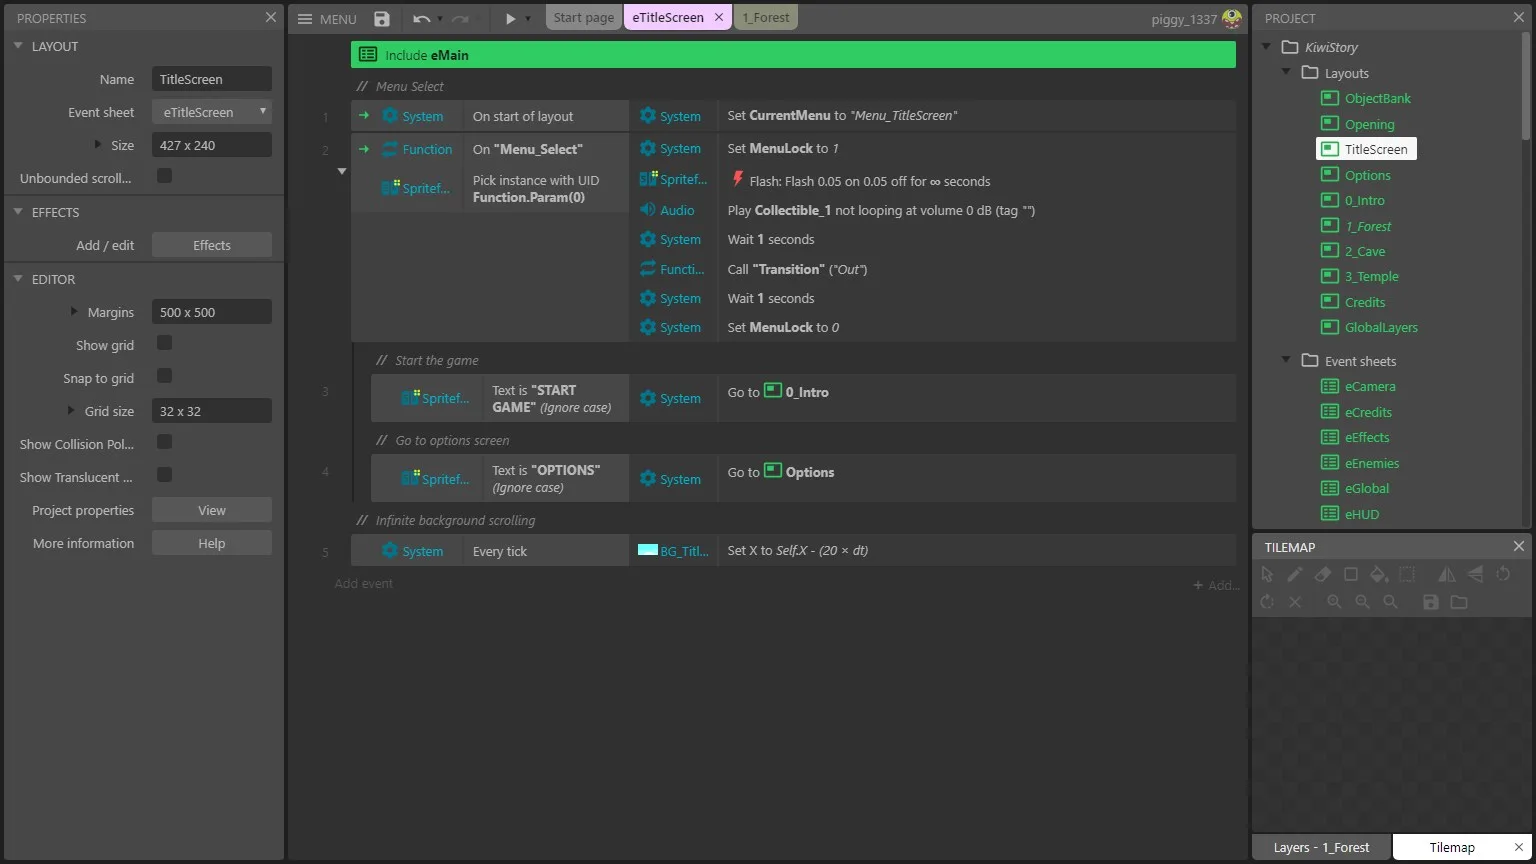This screenshot has height=864, width=1536.
Task: Expand the Margins property arrow
Action: [74, 311]
